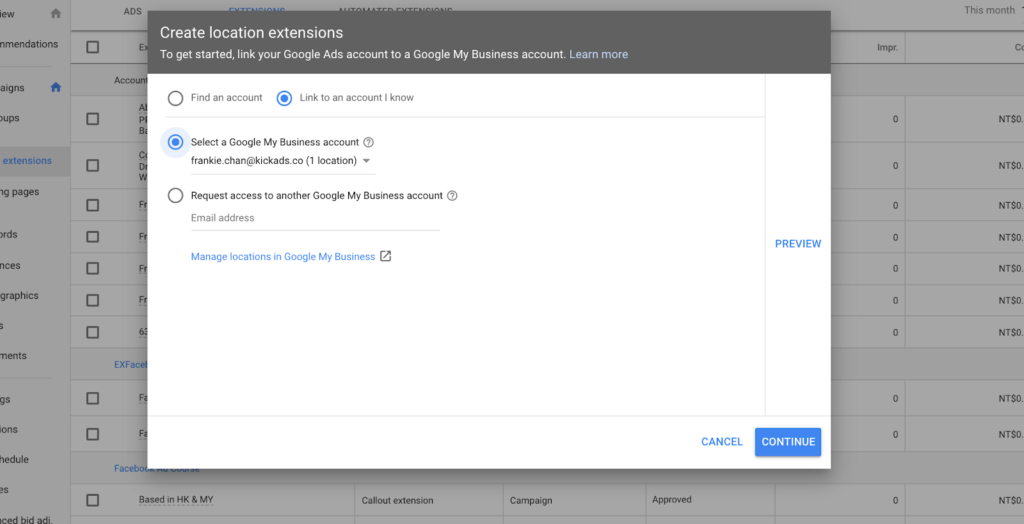
Task: Open Ads & extensions in the sidebar
Action: click(x=26, y=161)
